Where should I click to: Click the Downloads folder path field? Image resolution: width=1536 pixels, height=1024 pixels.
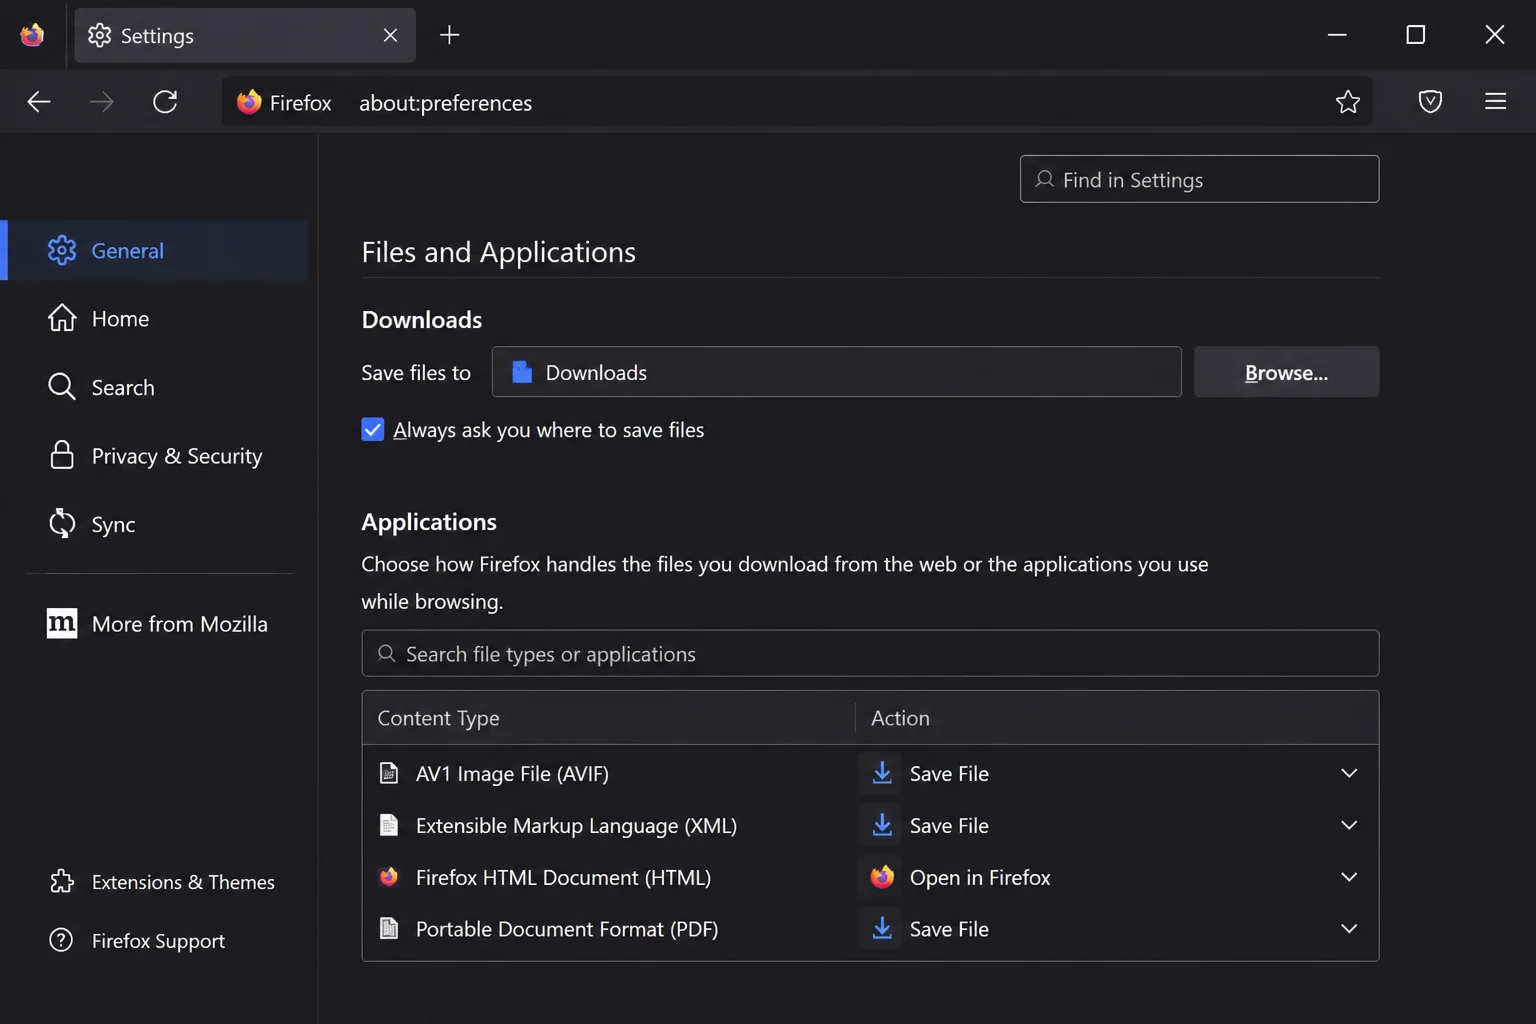[x=836, y=372]
